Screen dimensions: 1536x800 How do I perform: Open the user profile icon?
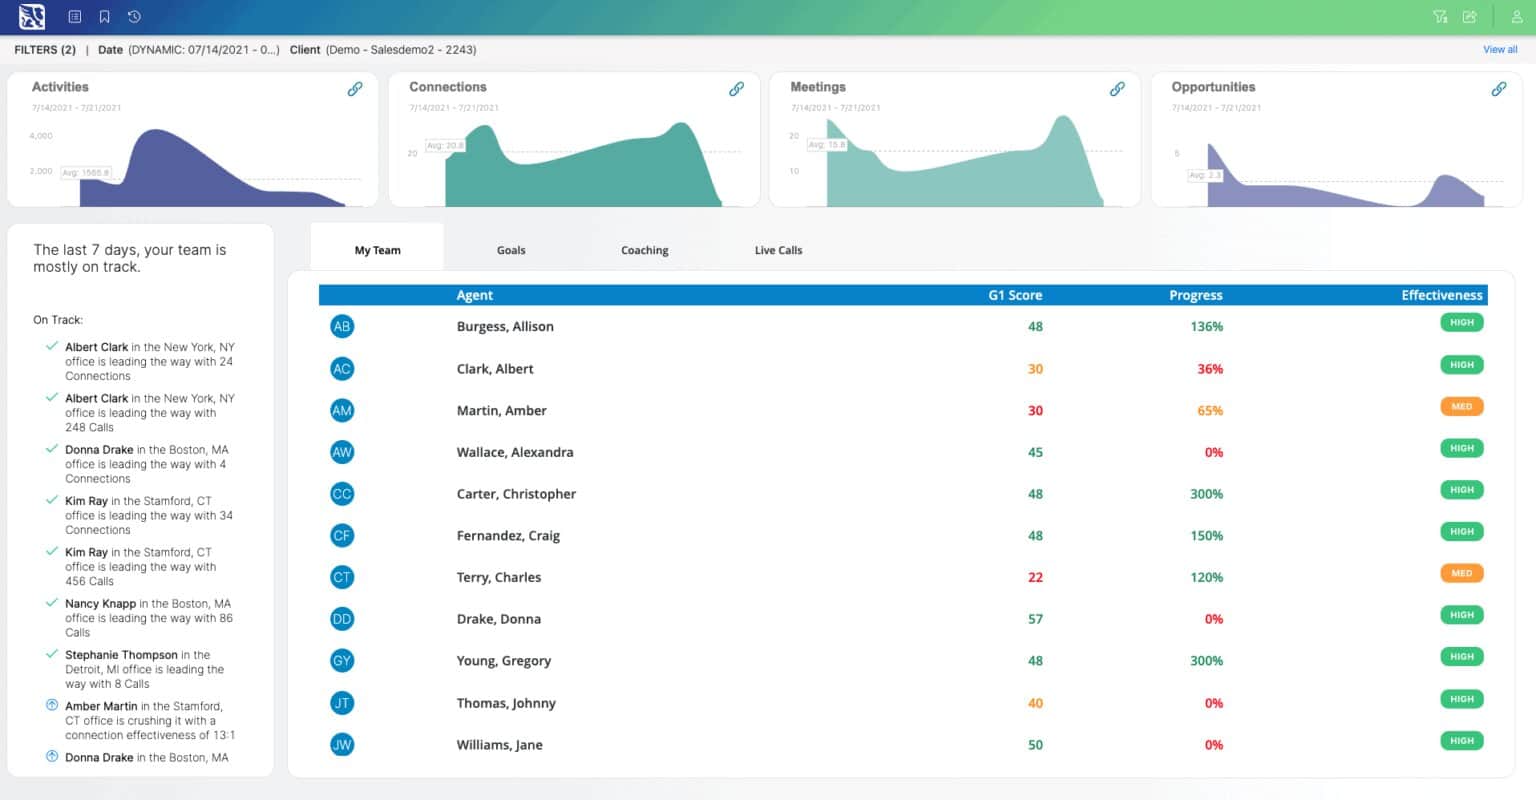point(1518,17)
